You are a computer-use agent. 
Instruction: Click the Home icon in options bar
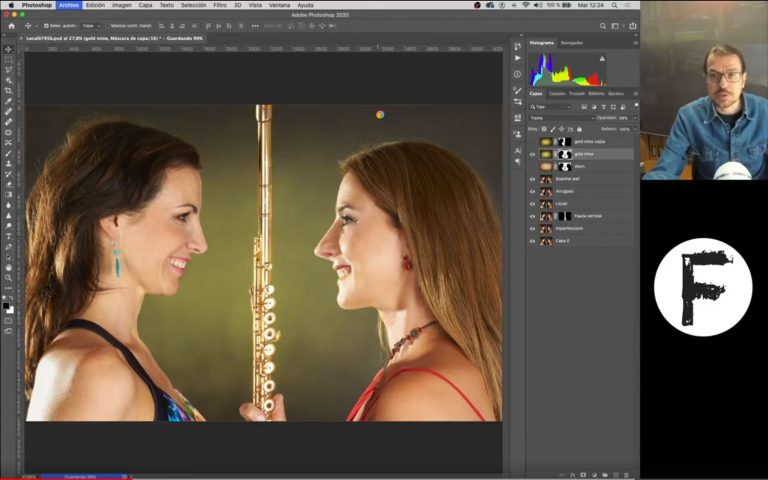12,26
